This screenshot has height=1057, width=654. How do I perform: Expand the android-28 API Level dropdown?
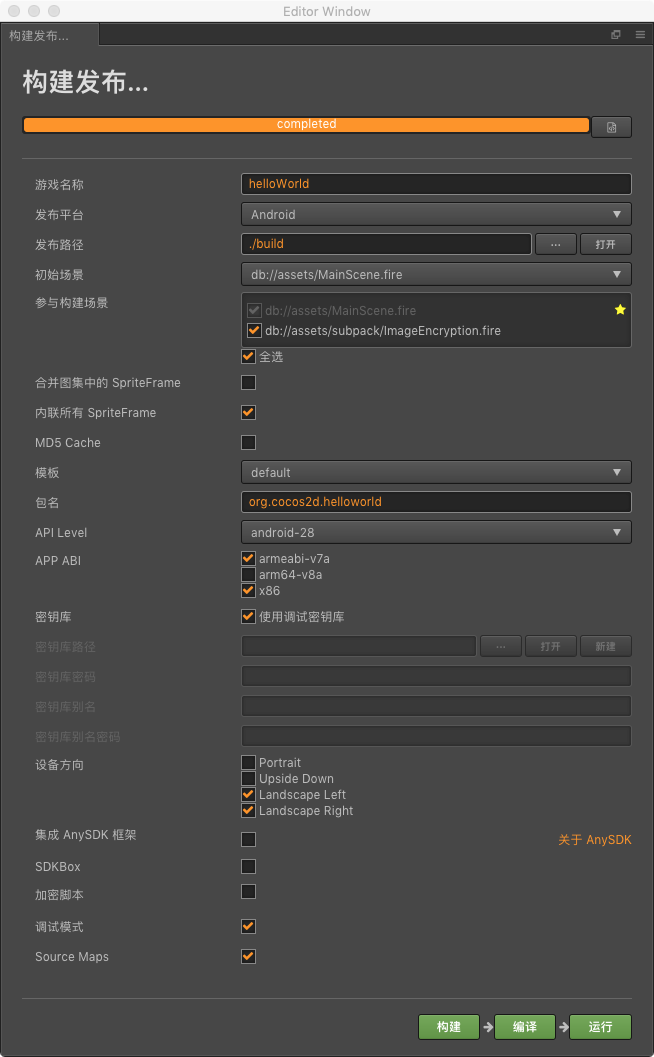(x=436, y=532)
